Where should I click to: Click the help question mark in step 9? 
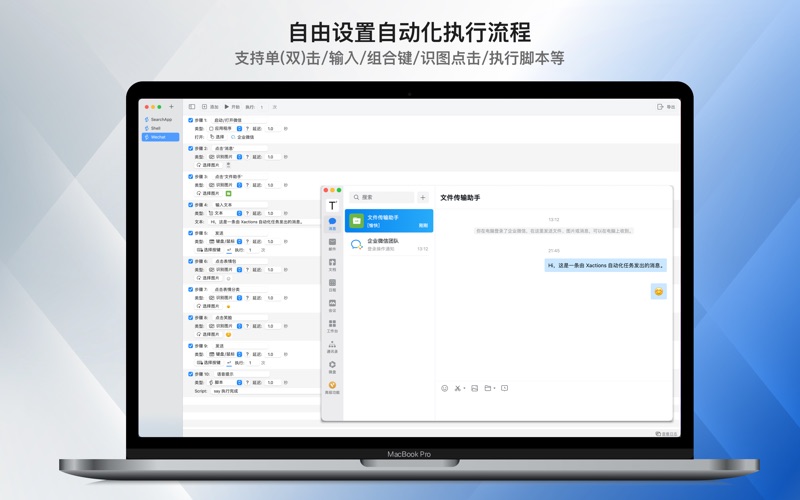(247, 354)
